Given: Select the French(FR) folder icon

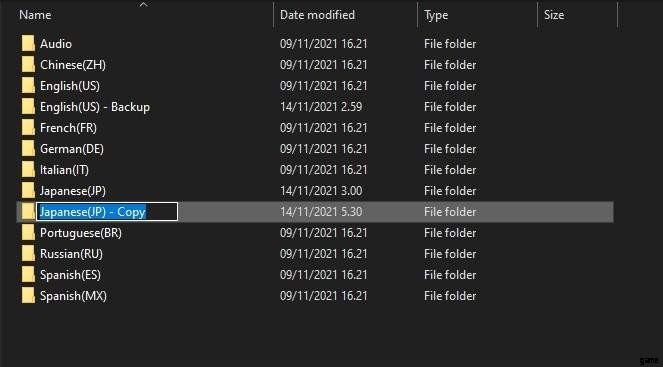Looking at the screenshot, I should [28, 128].
